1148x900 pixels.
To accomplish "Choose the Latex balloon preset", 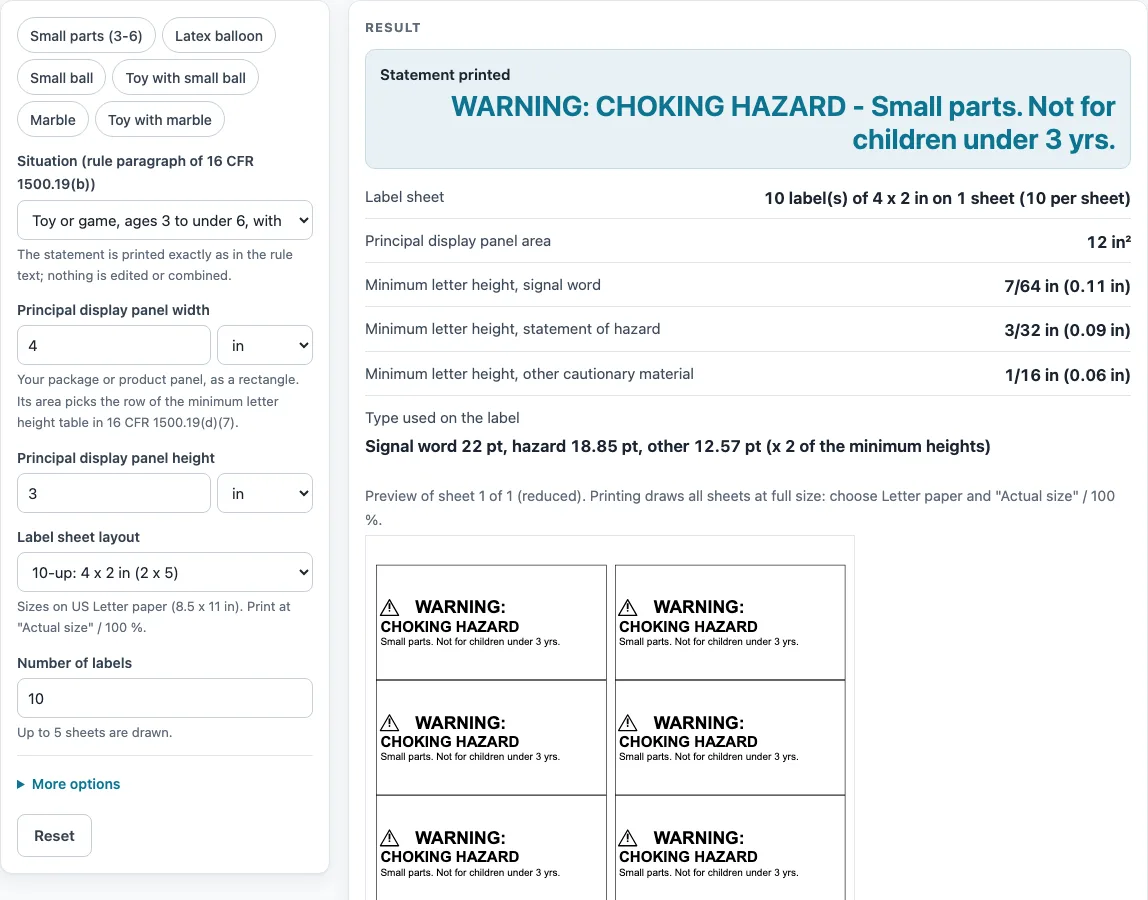I will tap(219, 36).
